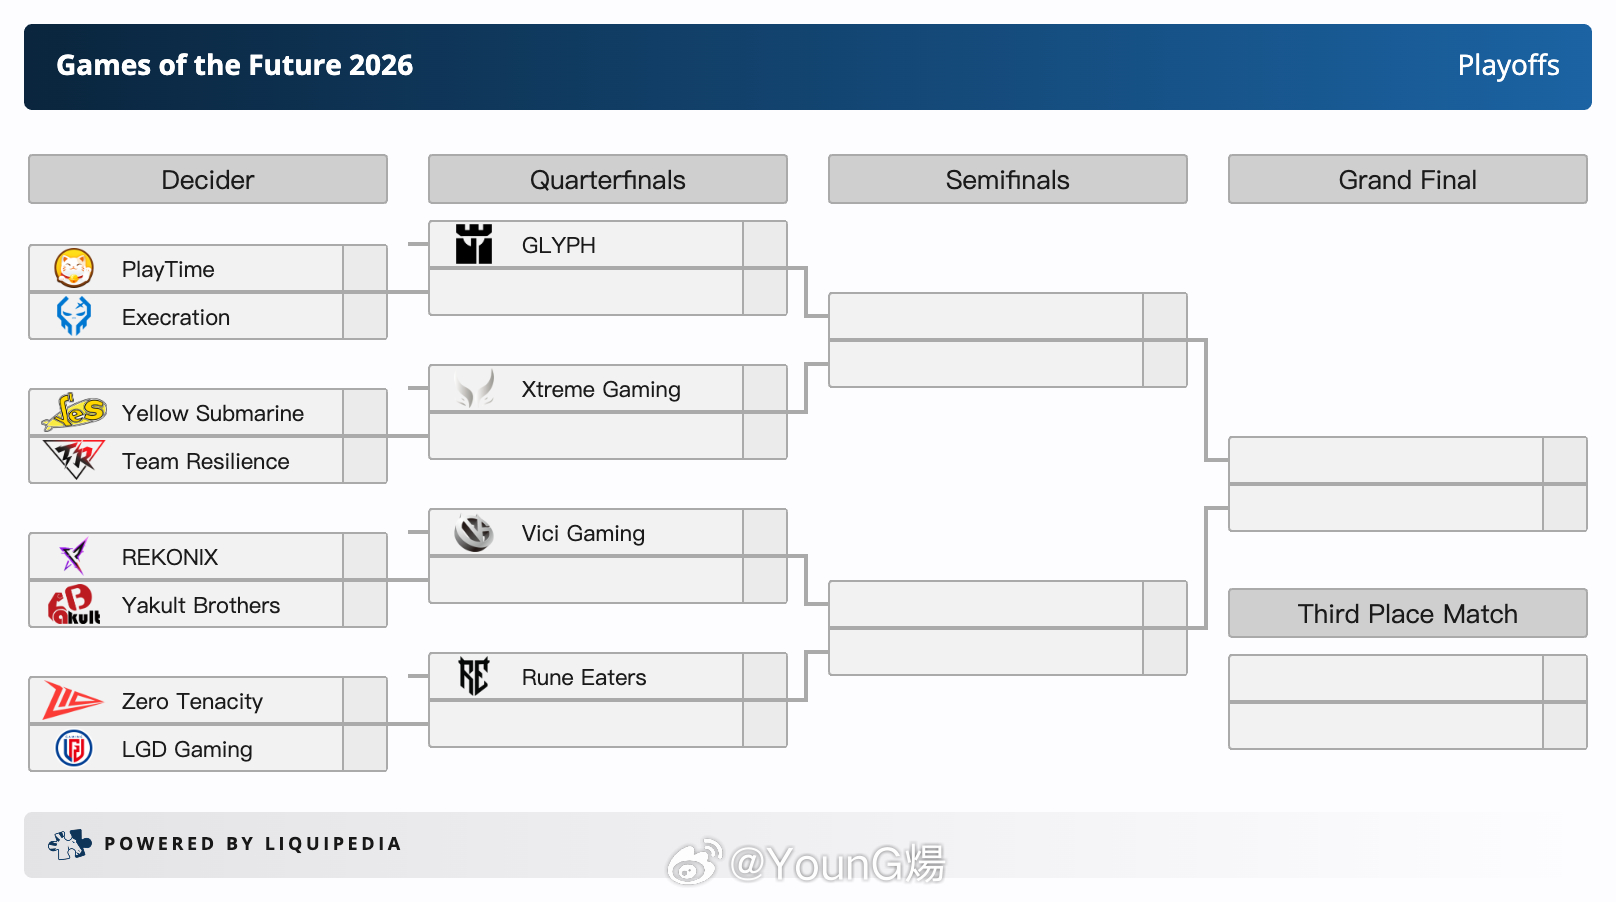Click the Zero Tenacity logo
This screenshot has width=1616, height=902.
pos(74,700)
